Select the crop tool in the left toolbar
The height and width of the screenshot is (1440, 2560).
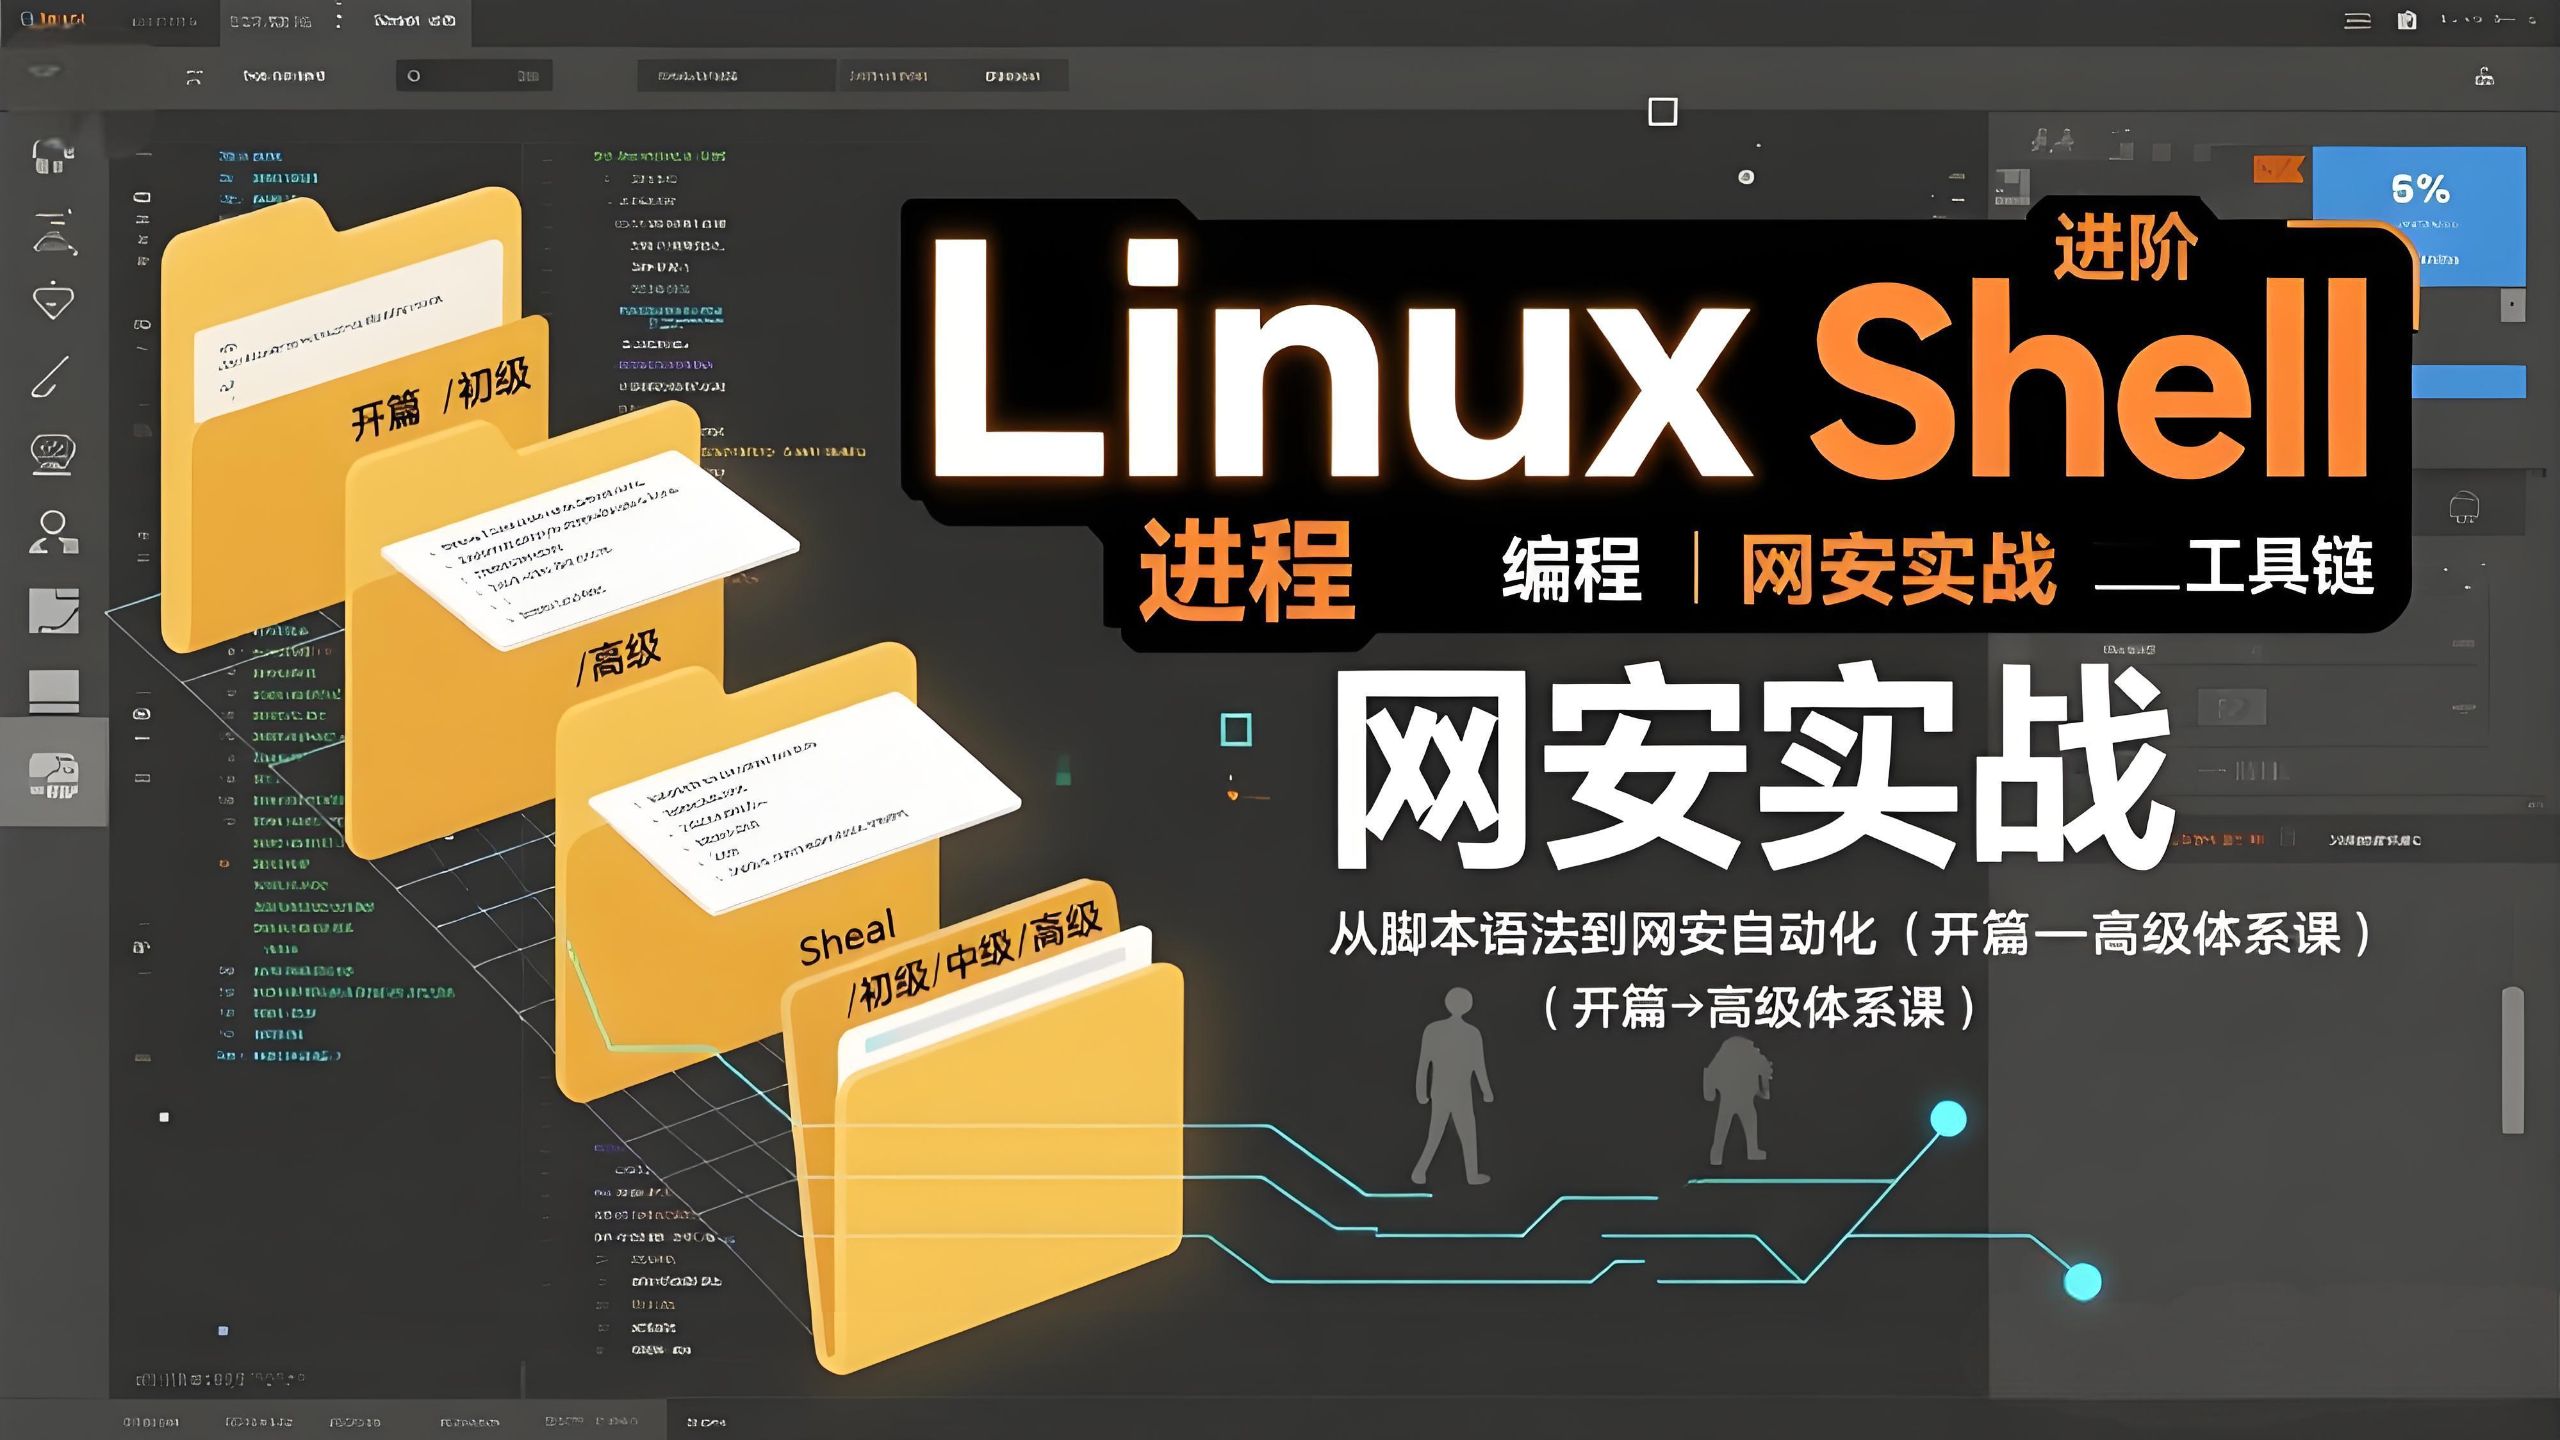pos(50,157)
